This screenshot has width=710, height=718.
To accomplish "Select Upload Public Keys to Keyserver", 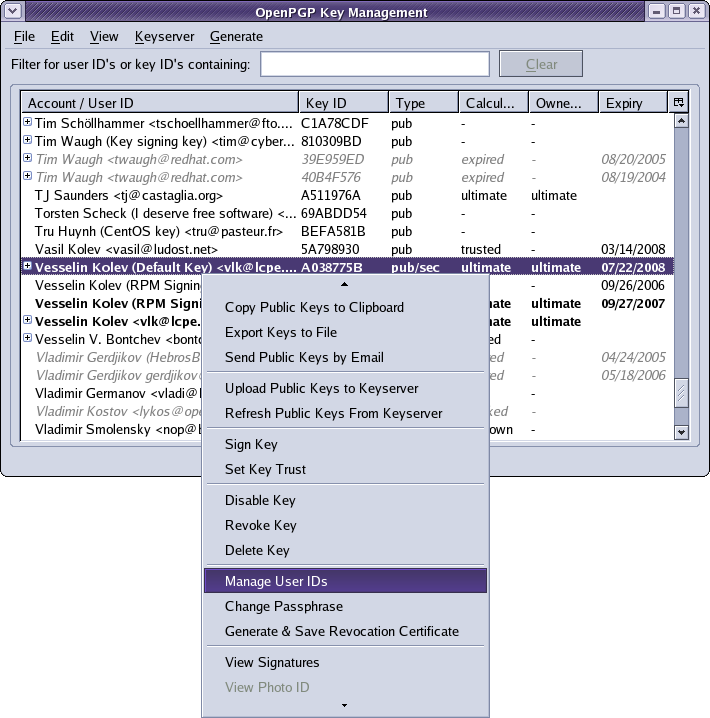I will pyautogui.click(x=345, y=388).
